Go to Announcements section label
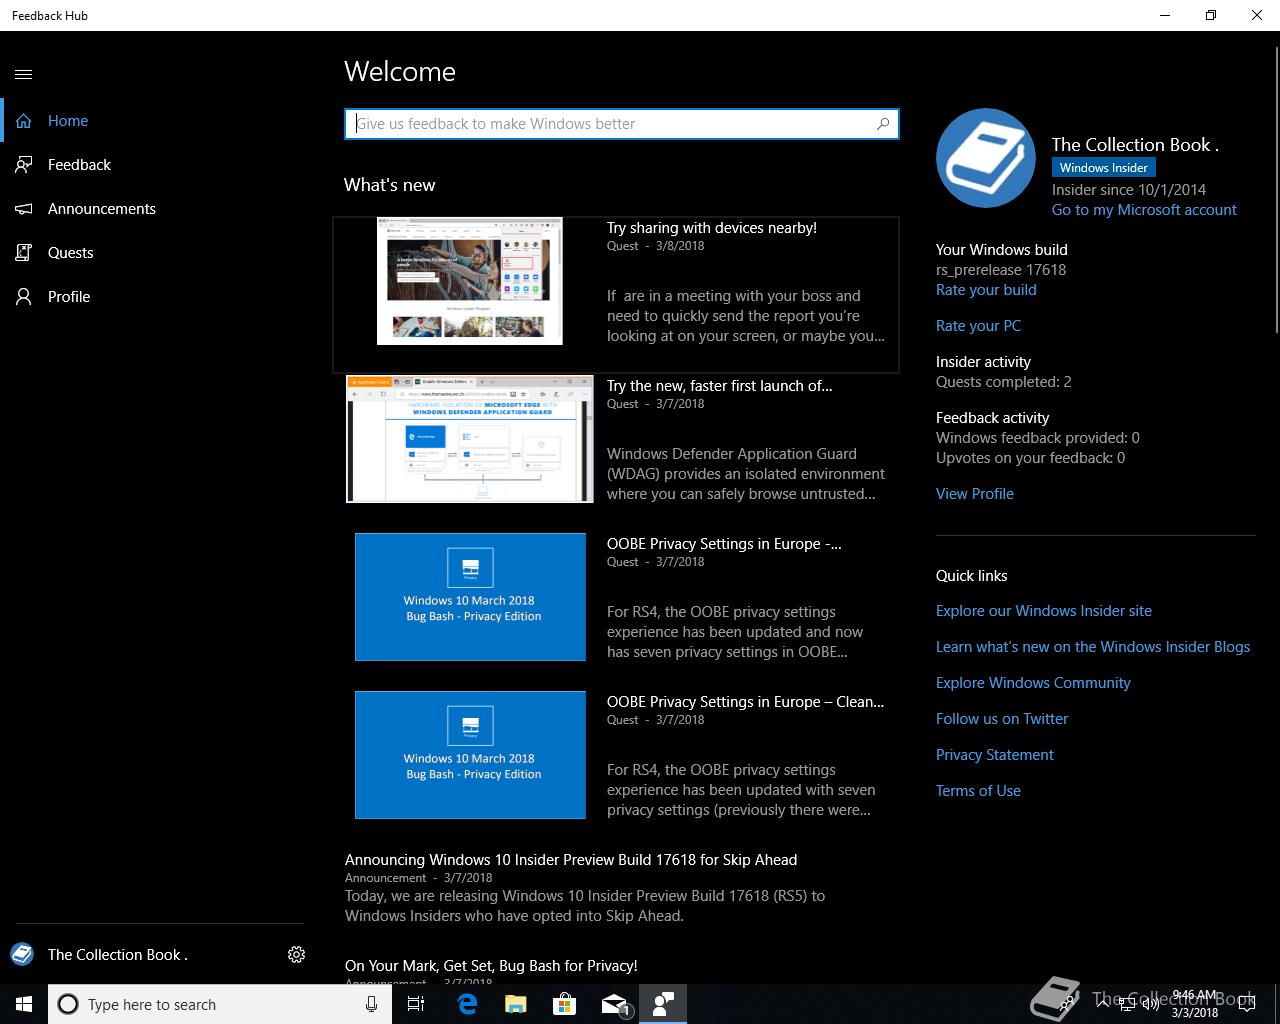This screenshot has height=1024, width=1280. [x=102, y=209]
